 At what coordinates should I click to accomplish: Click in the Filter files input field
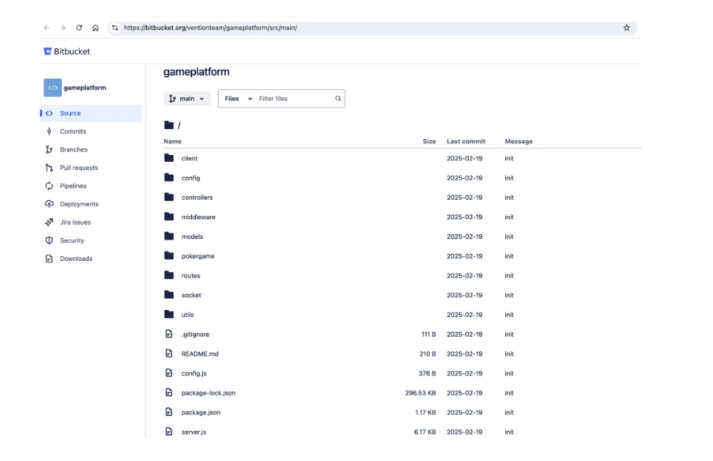click(294, 99)
